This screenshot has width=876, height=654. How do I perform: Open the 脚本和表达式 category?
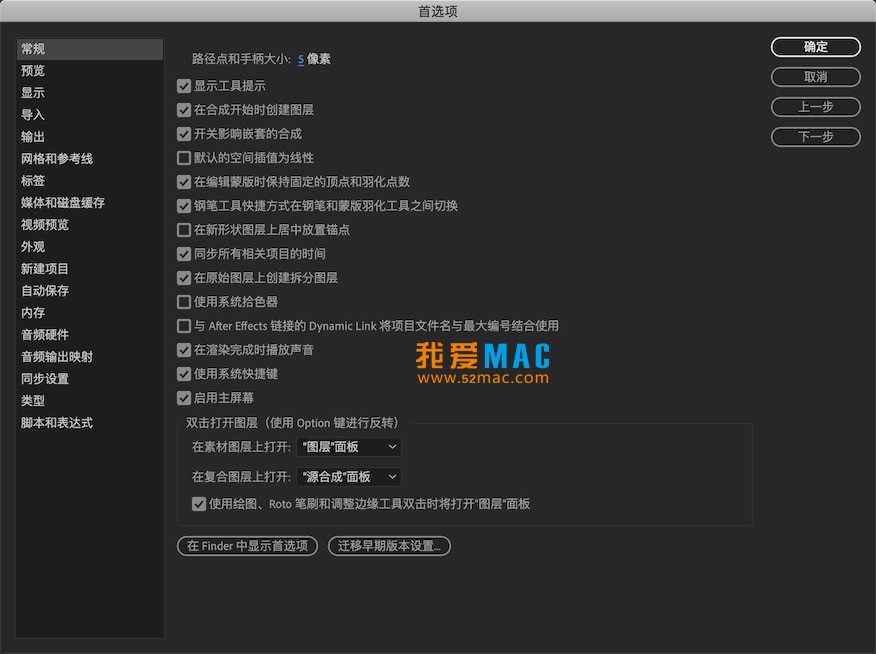point(57,423)
